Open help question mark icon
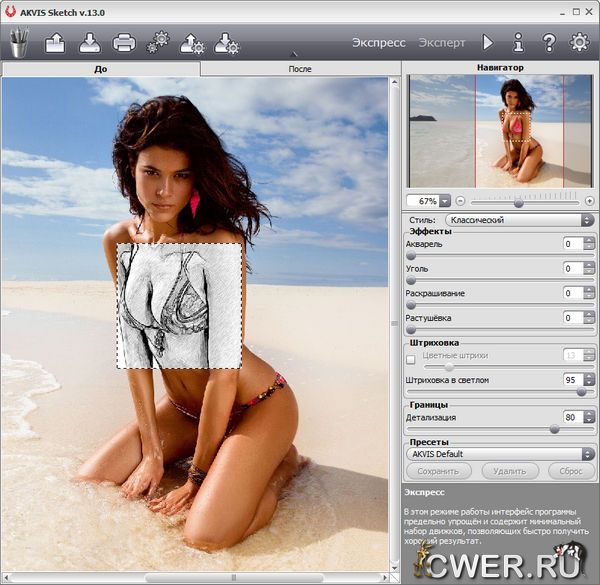The image size is (600, 585). point(548,43)
